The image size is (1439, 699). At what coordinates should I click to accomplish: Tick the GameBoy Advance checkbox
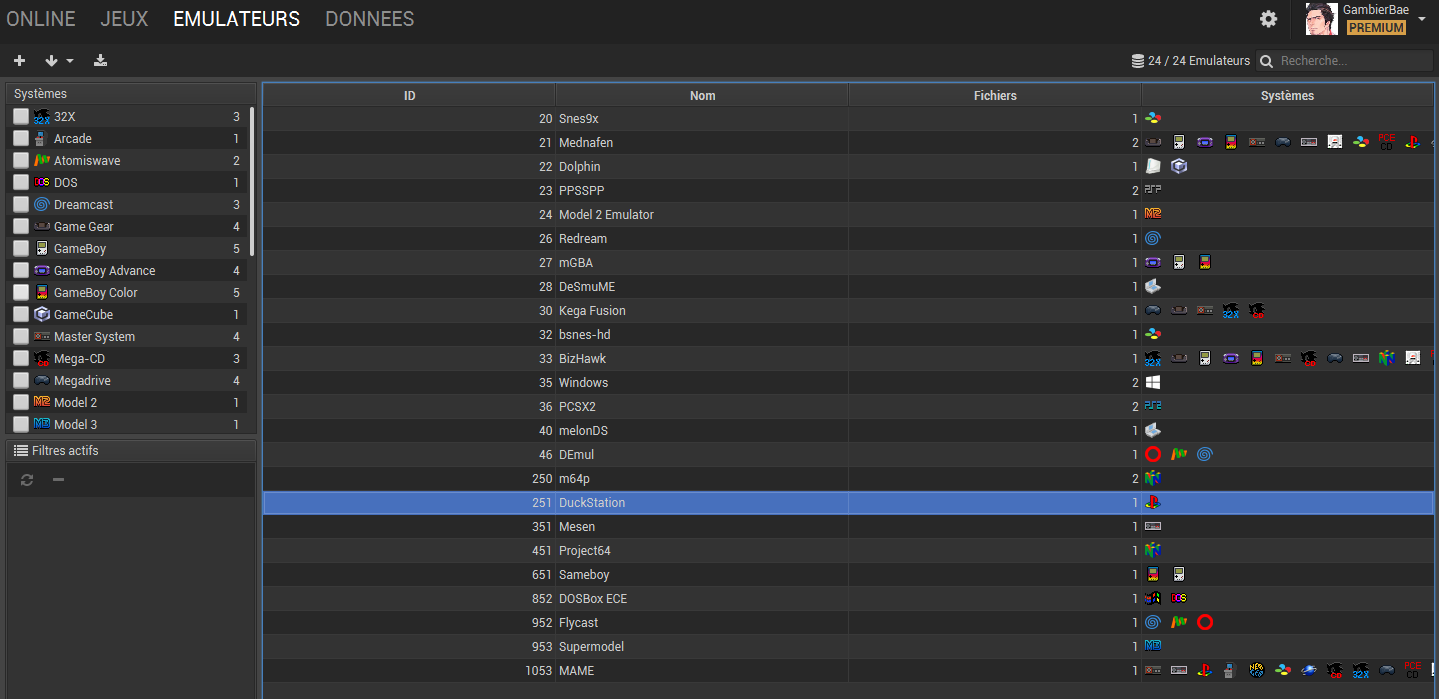point(21,271)
